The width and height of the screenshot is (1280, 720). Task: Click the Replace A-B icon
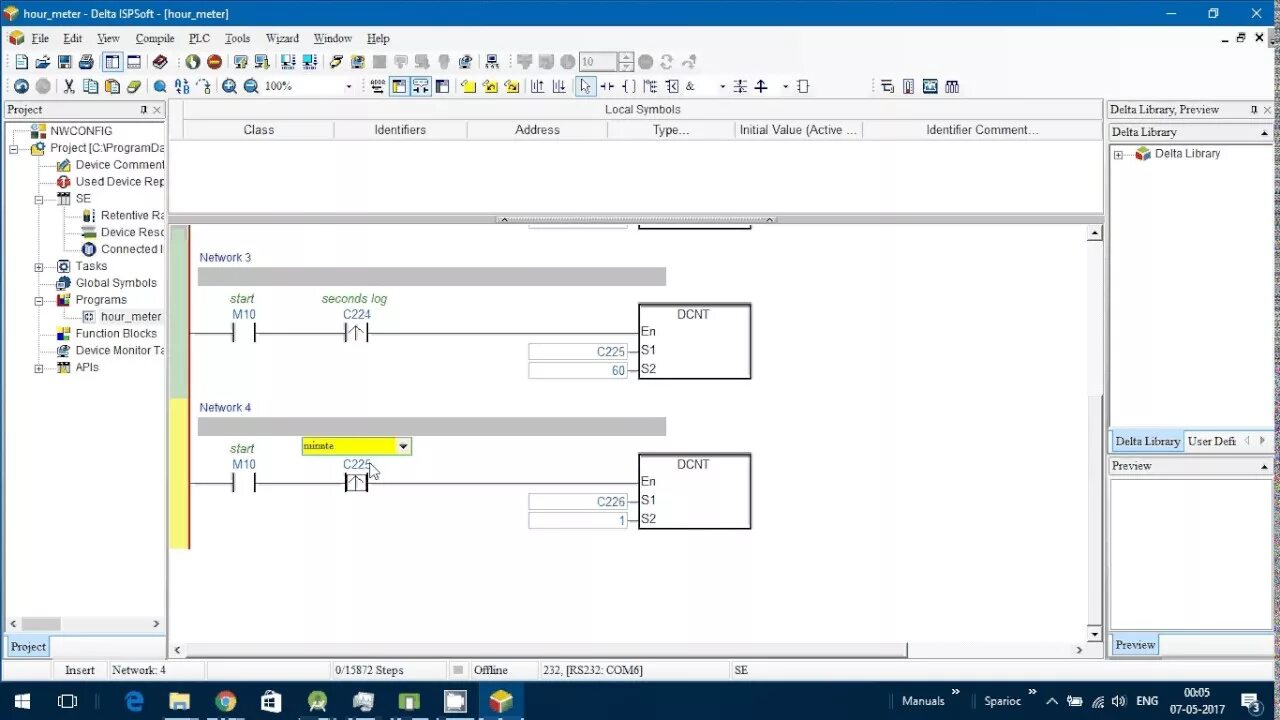tap(182, 86)
